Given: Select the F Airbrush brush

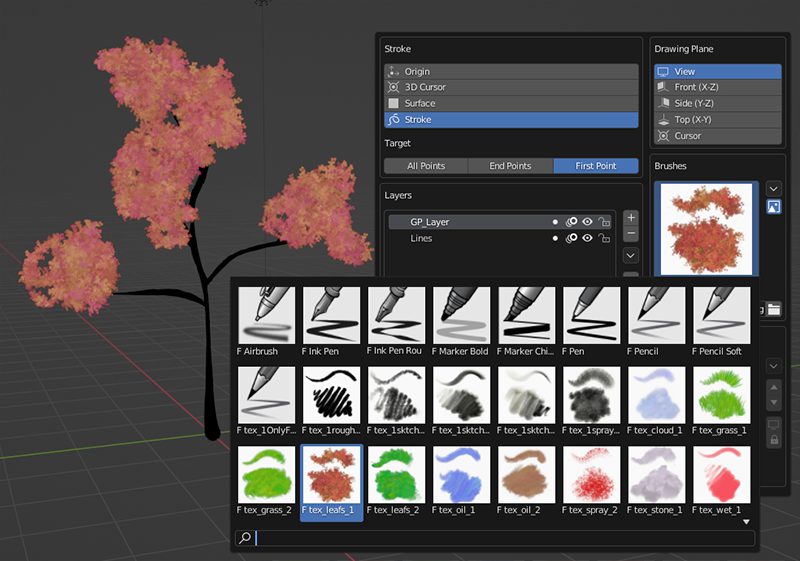Looking at the screenshot, I should 267,315.
